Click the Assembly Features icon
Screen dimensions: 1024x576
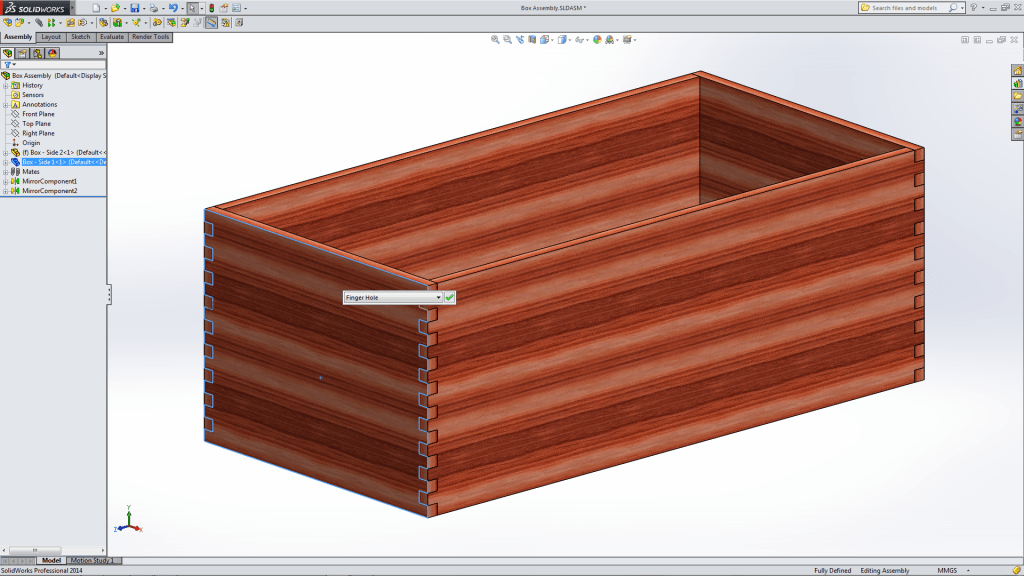coord(117,22)
